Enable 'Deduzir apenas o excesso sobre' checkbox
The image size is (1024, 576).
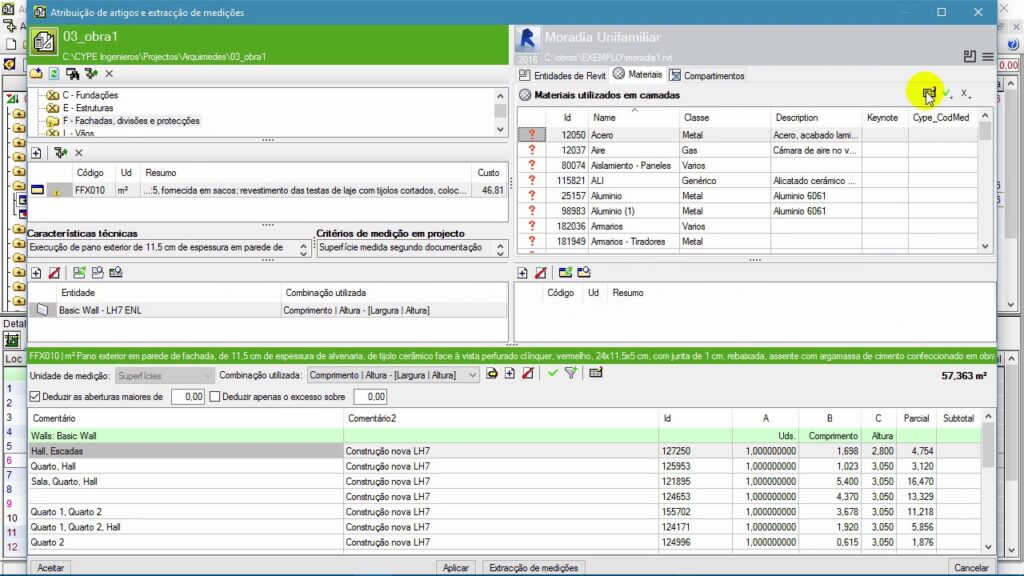click(x=214, y=397)
